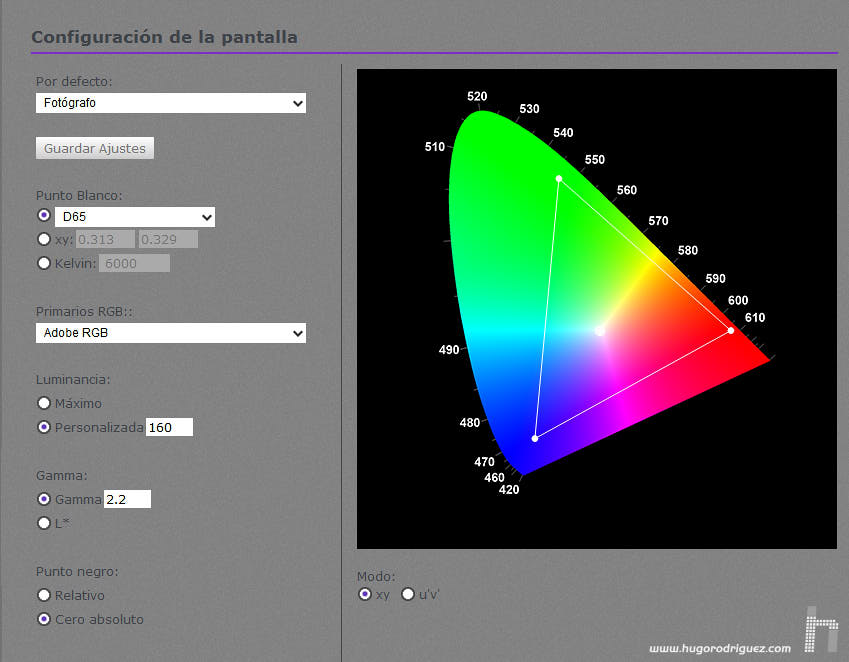Enable the L* gamma option
The width and height of the screenshot is (849, 662).
[43, 522]
